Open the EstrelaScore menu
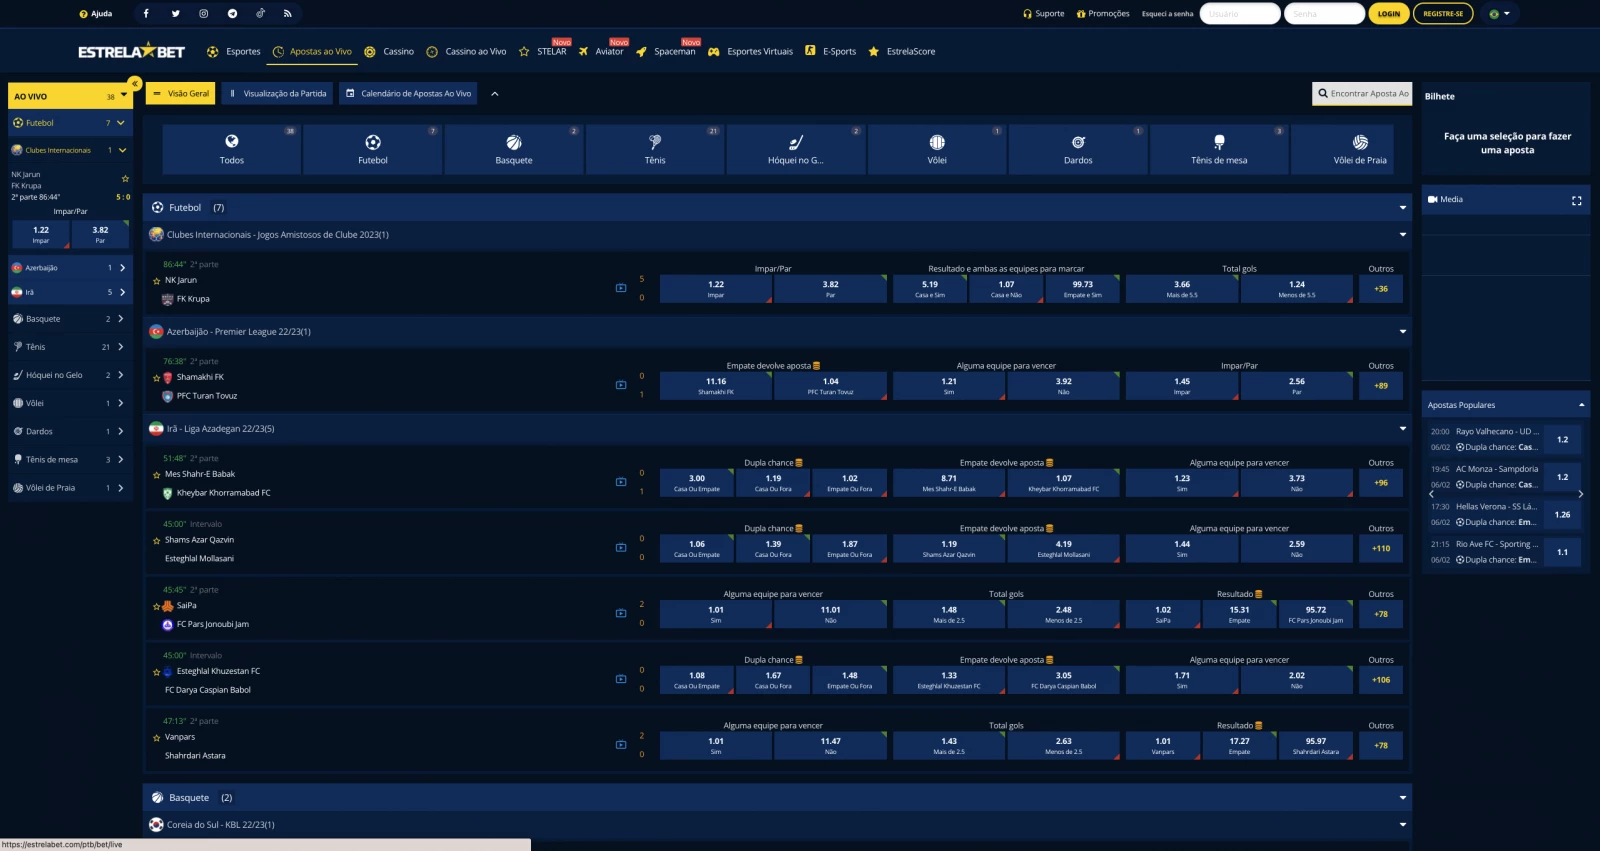The image size is (1600, 851). (901, 51)
